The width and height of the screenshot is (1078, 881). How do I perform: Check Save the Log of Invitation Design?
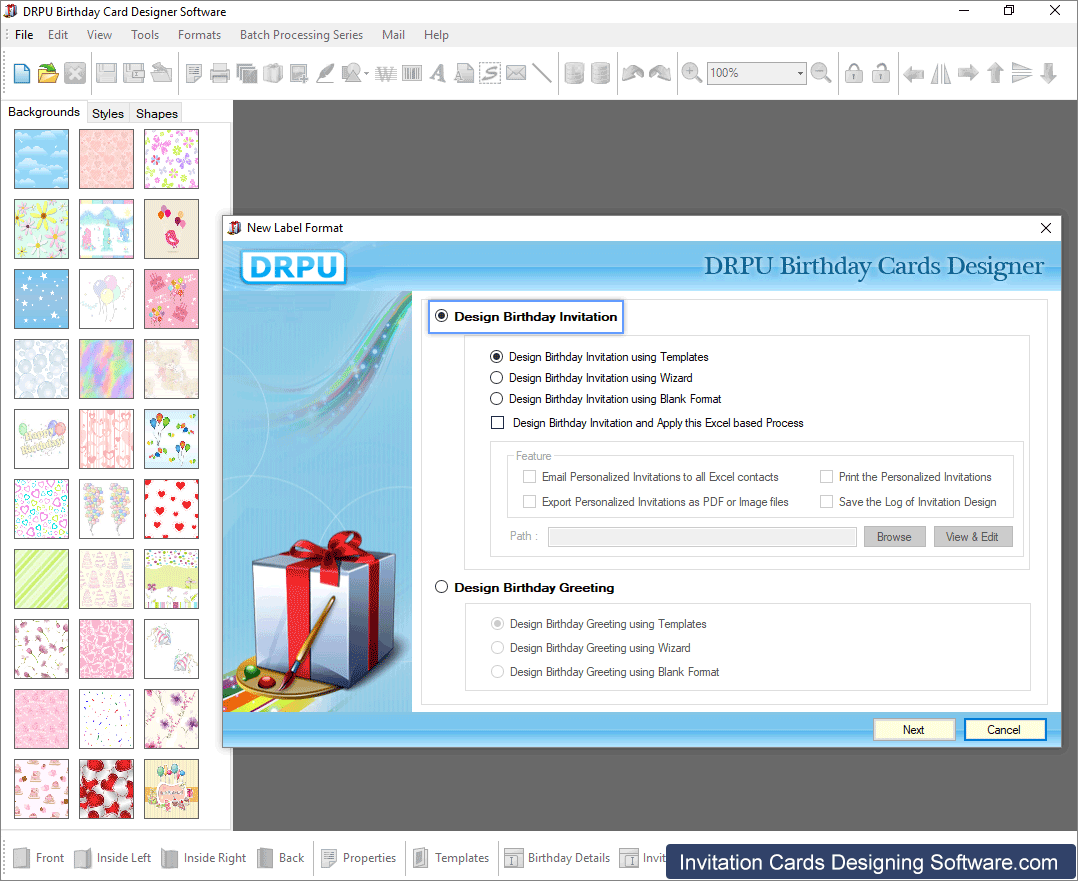(x=826, y=502)
